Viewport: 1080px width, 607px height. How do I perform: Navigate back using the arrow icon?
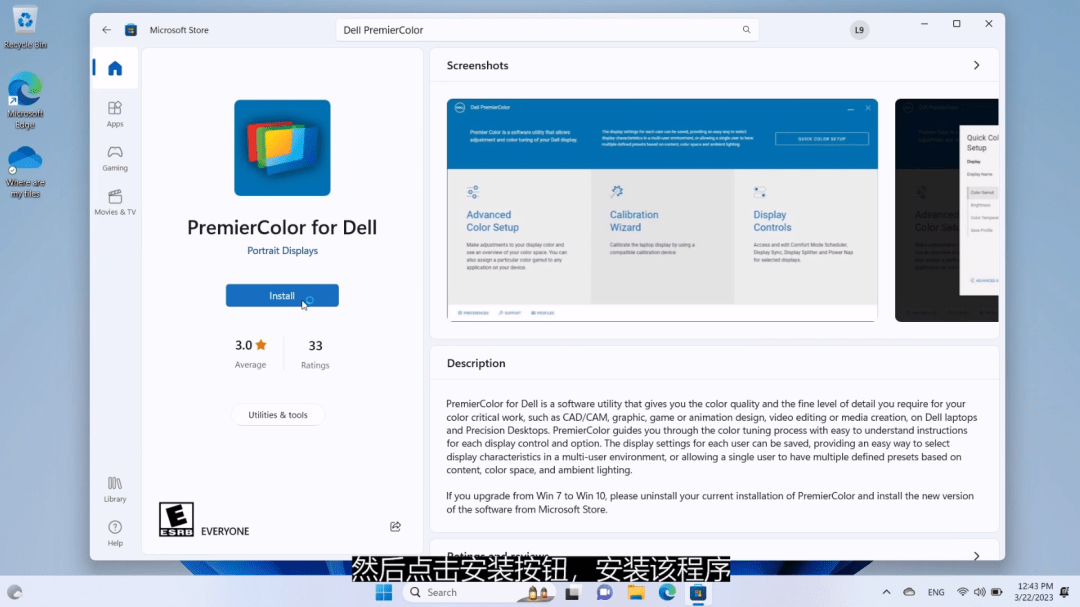click(x=107, y=30)
